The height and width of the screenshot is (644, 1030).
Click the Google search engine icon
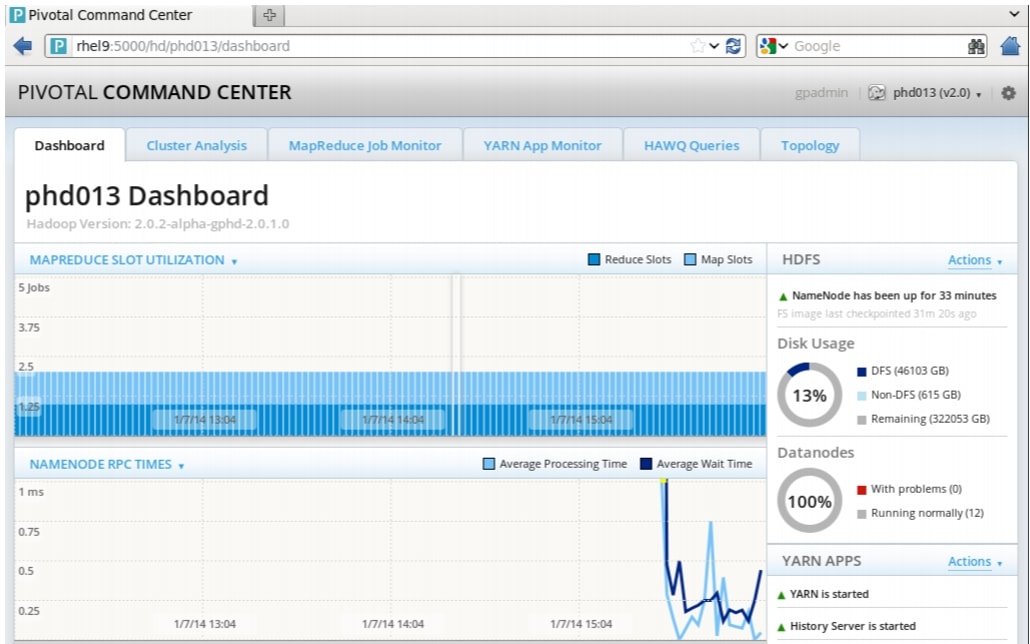pos(767,46)
